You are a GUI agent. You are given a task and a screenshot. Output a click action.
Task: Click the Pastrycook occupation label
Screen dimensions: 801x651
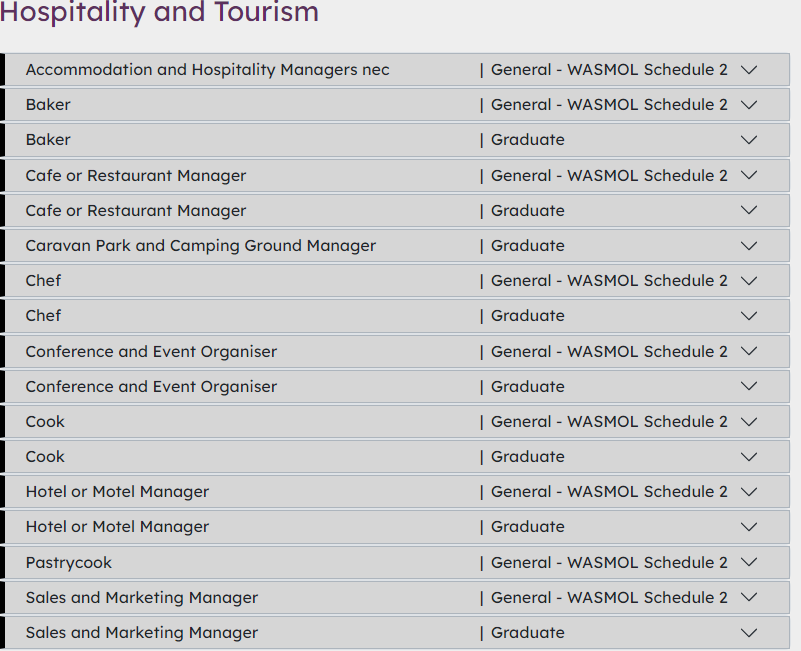[x=69, y=563]
